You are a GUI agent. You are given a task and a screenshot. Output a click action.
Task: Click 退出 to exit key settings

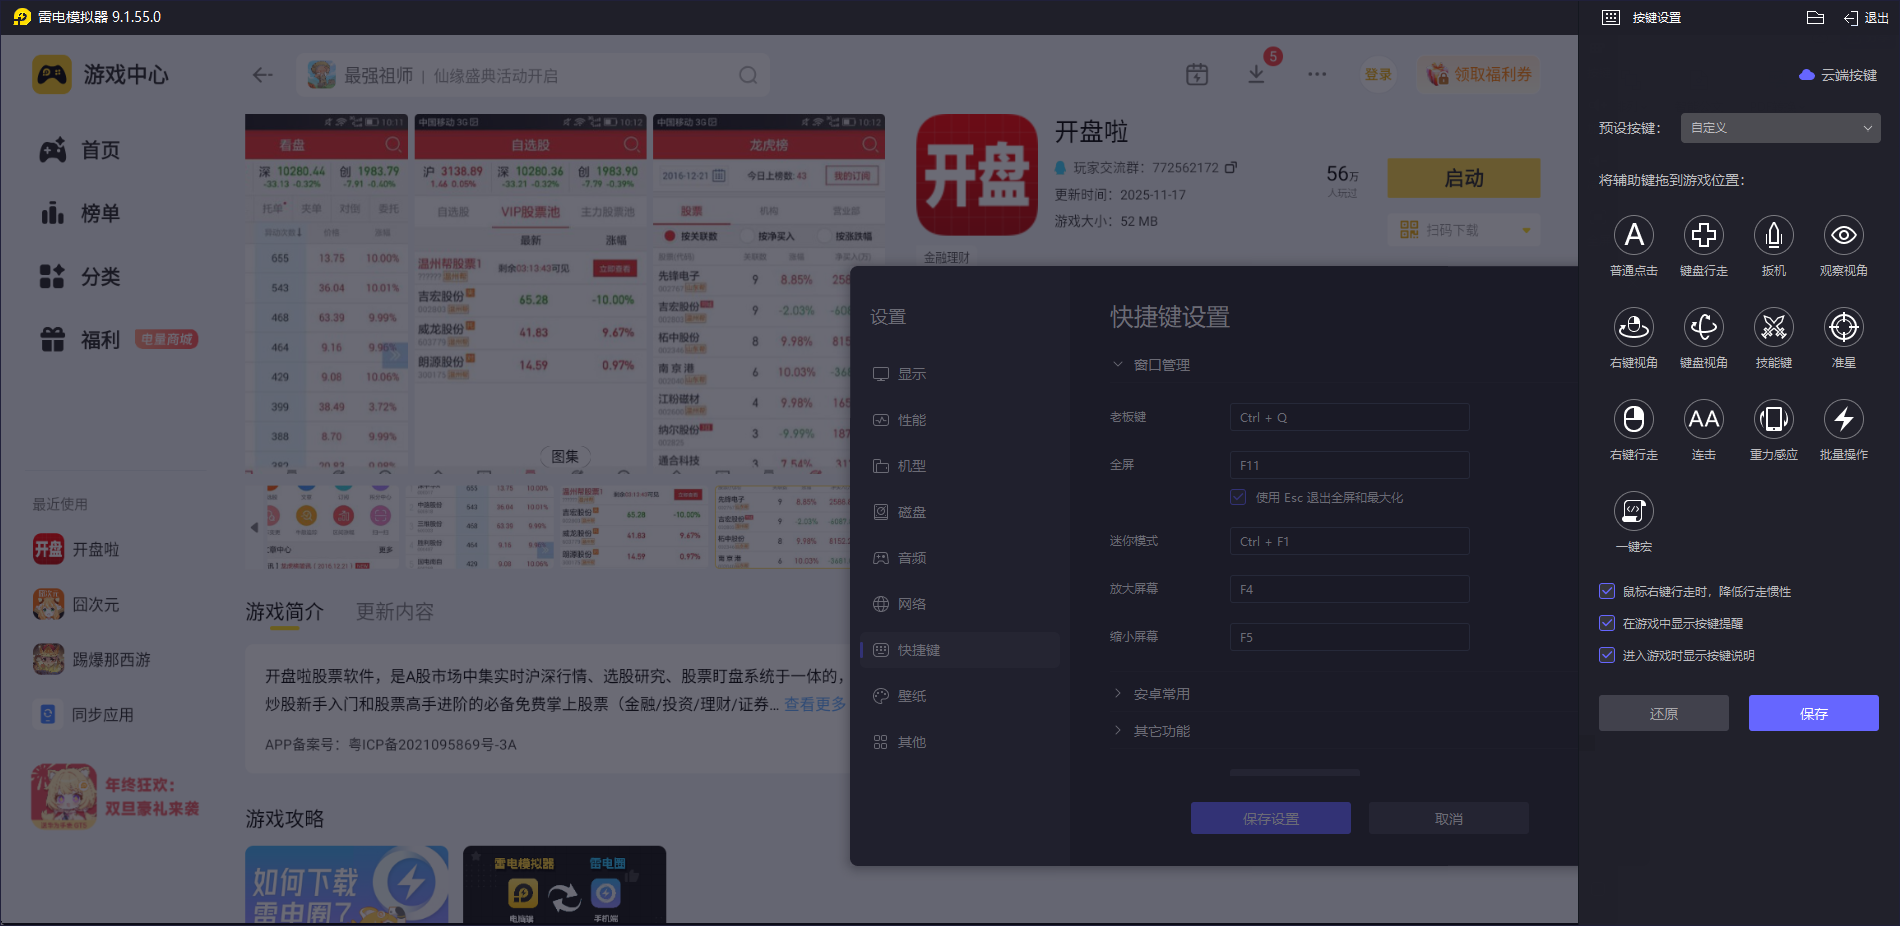(1866, 18)
